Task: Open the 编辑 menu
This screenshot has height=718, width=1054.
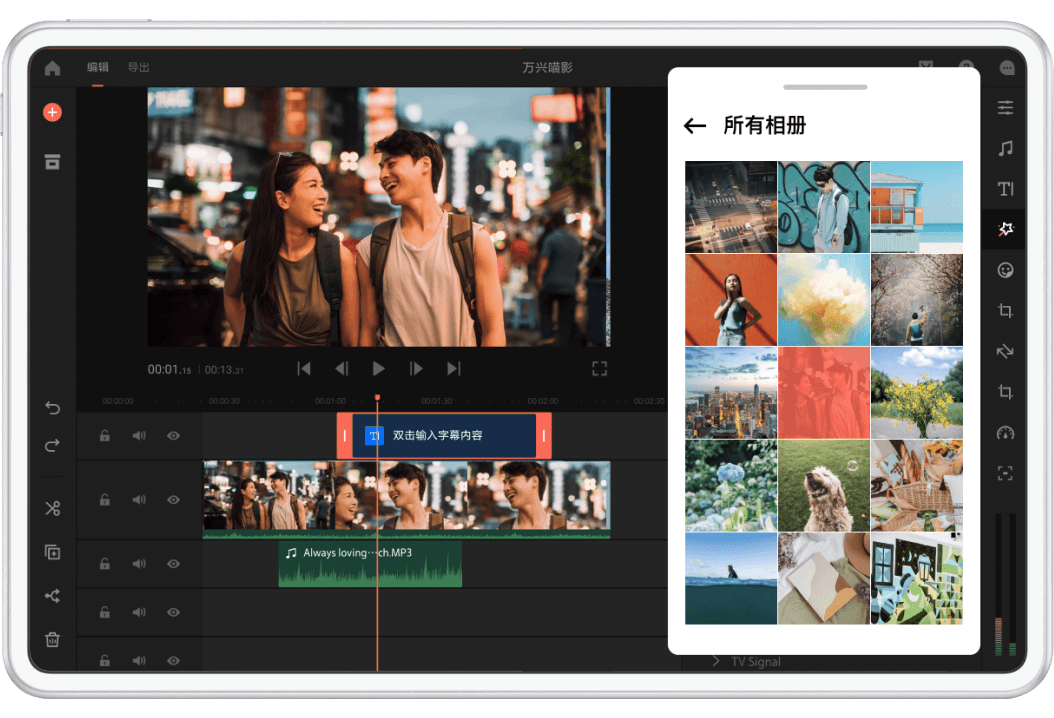Action: tap(96, 67)
